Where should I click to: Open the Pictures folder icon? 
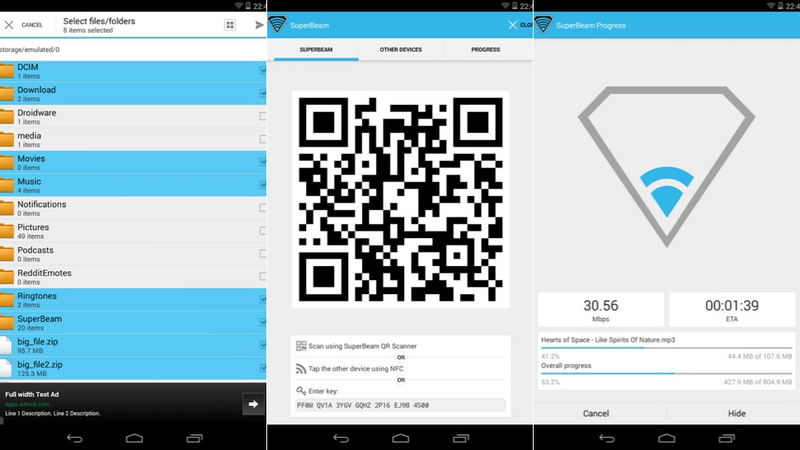[7, 231]
